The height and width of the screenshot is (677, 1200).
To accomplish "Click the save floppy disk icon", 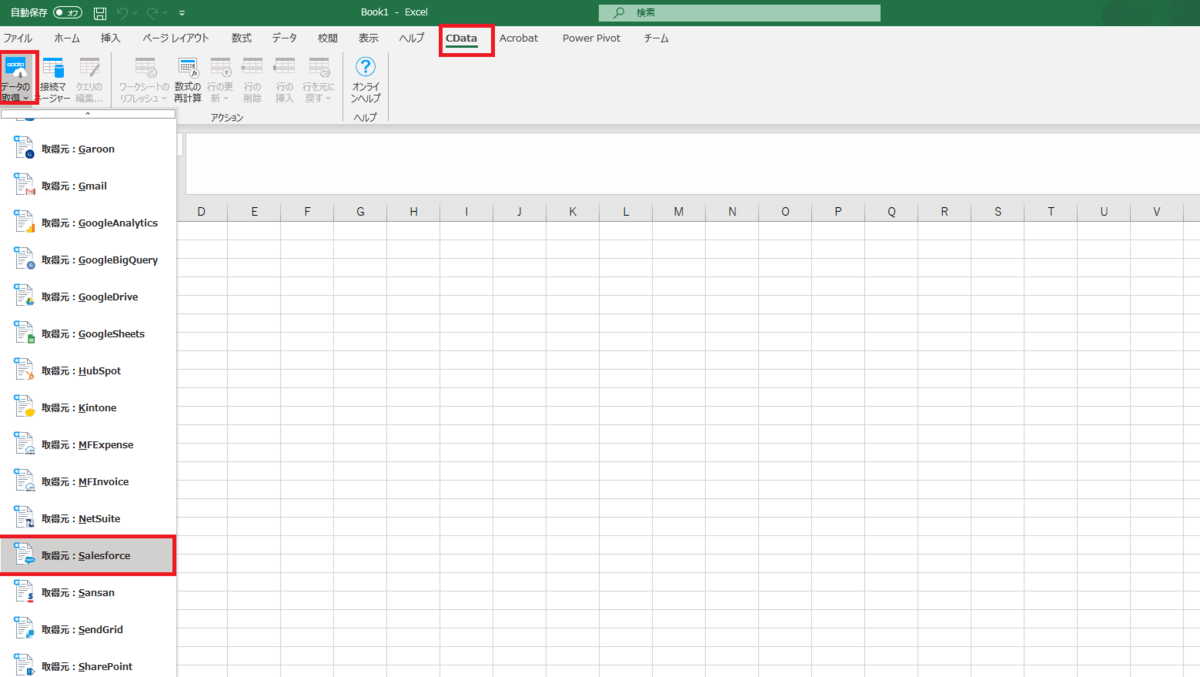I will (100, 13).
